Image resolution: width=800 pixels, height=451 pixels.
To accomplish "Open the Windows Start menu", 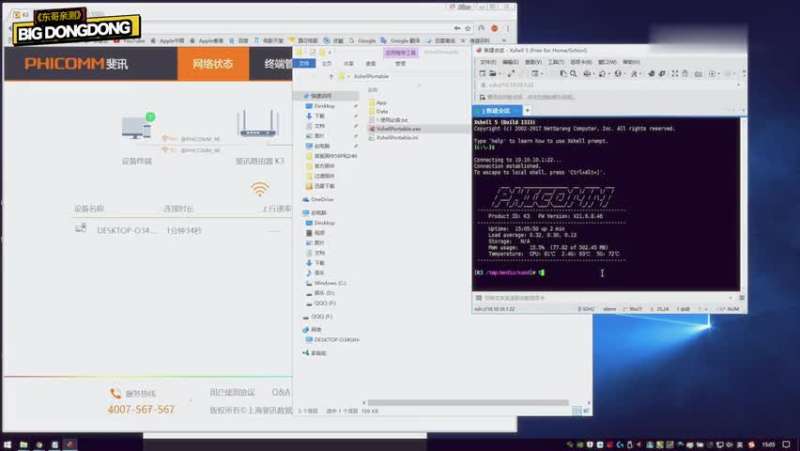I will point(7,445).
